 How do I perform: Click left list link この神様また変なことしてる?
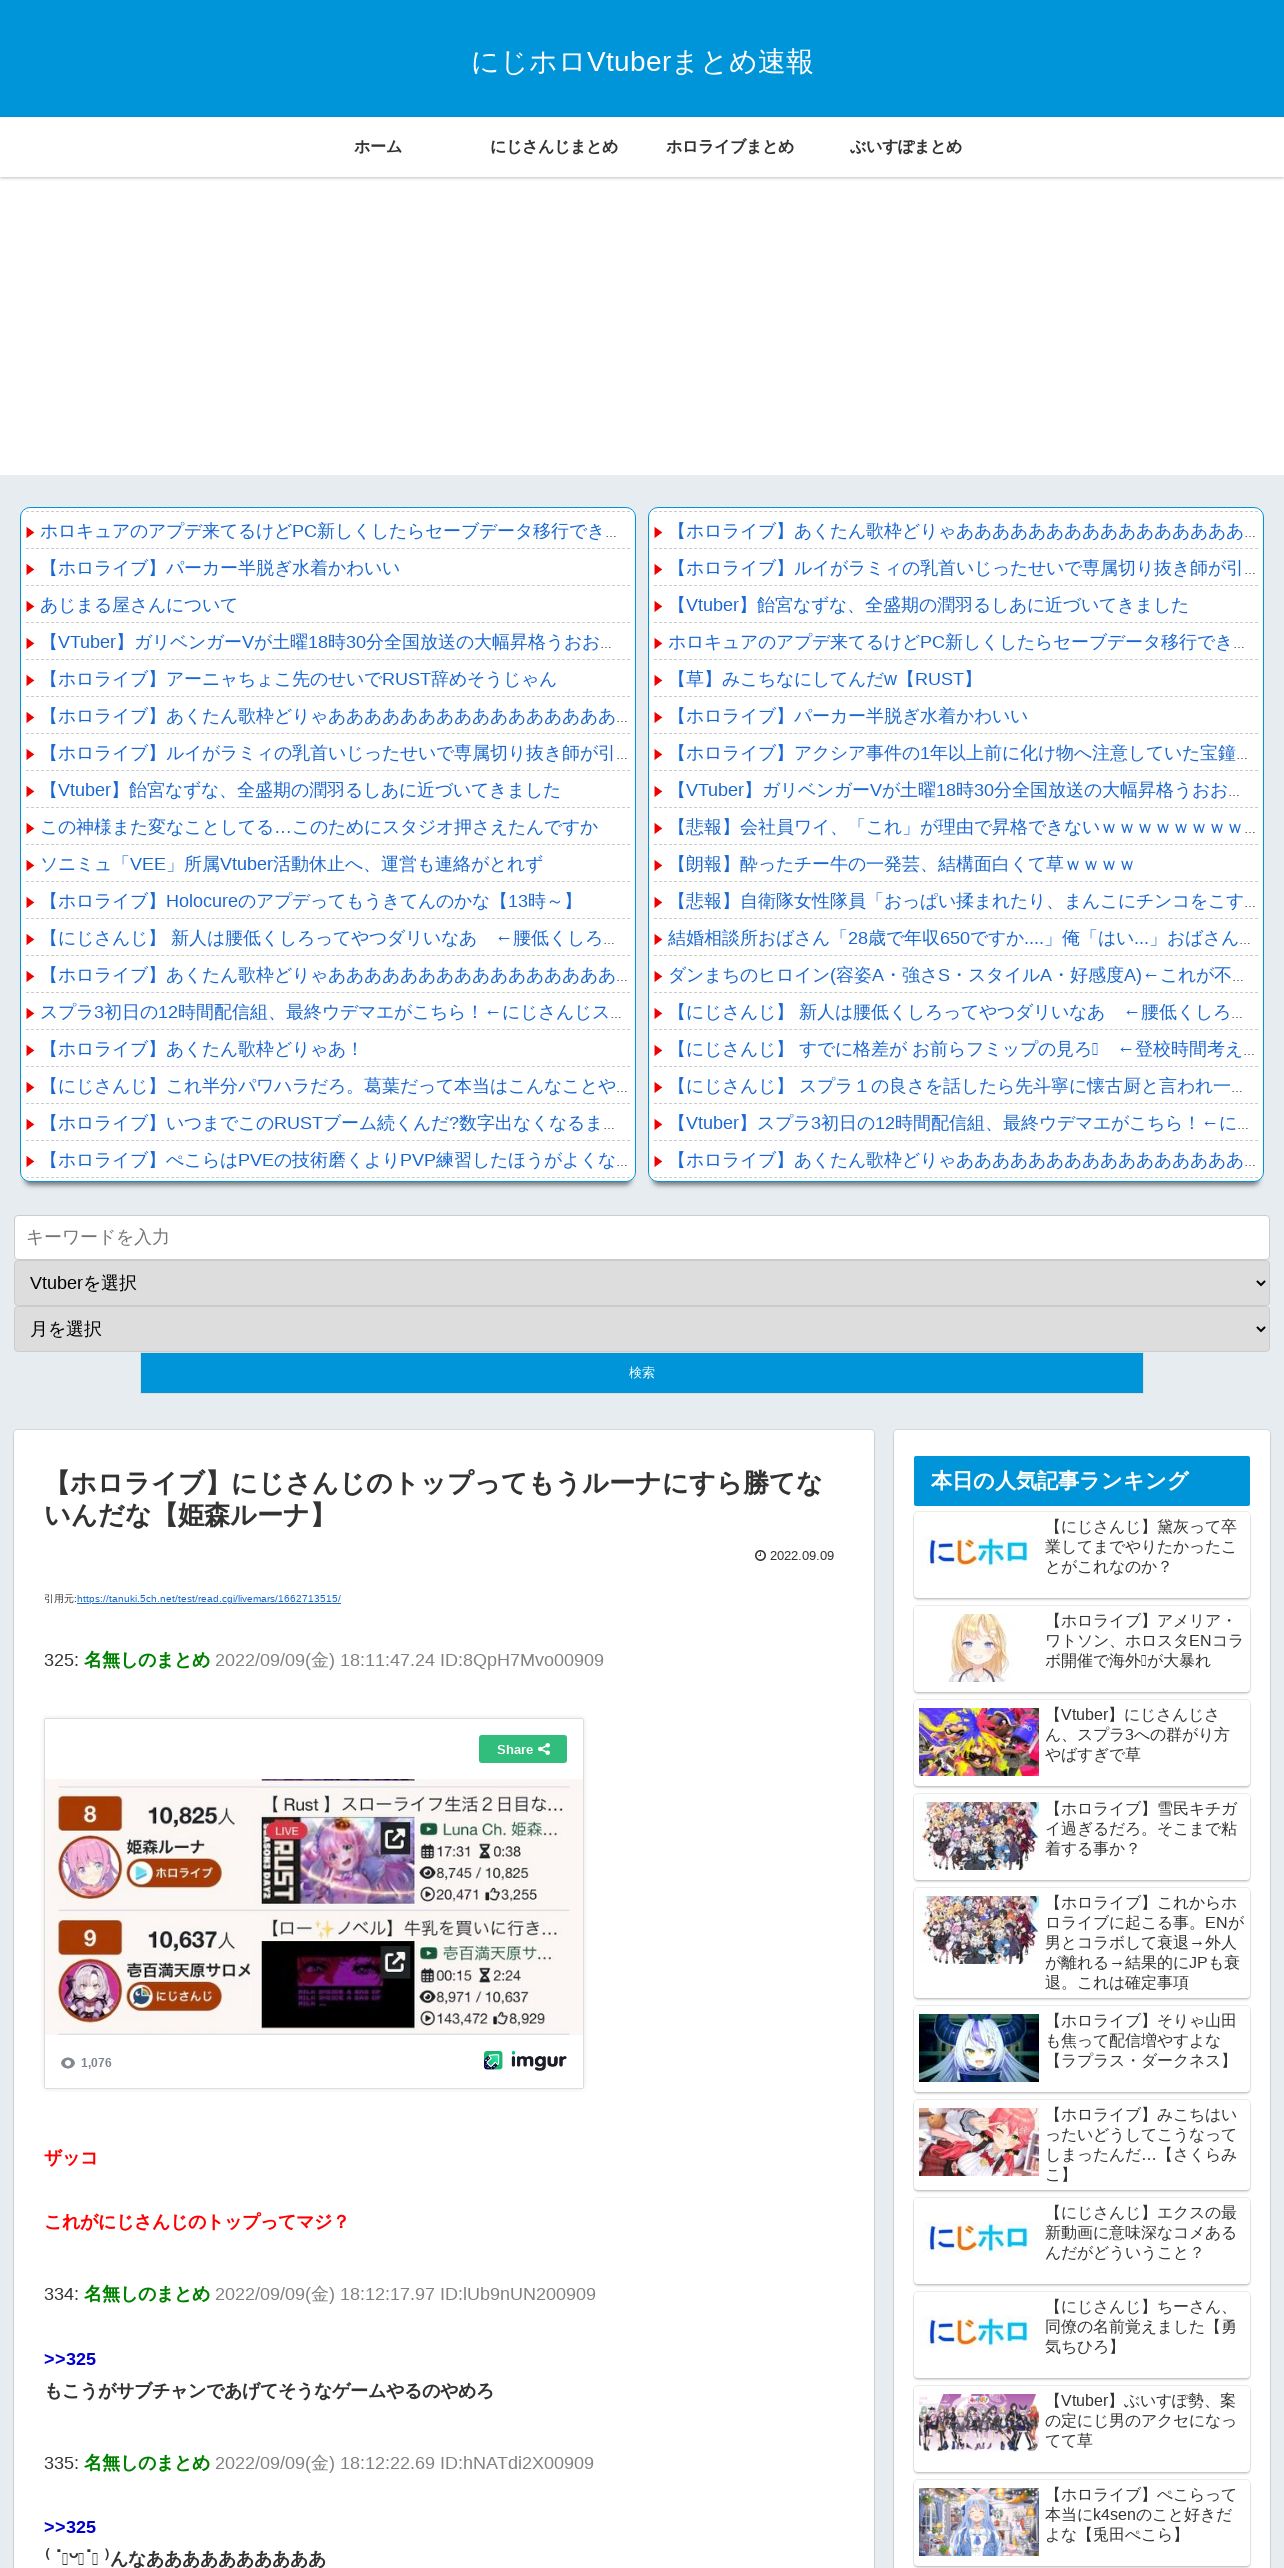(319, 827)
